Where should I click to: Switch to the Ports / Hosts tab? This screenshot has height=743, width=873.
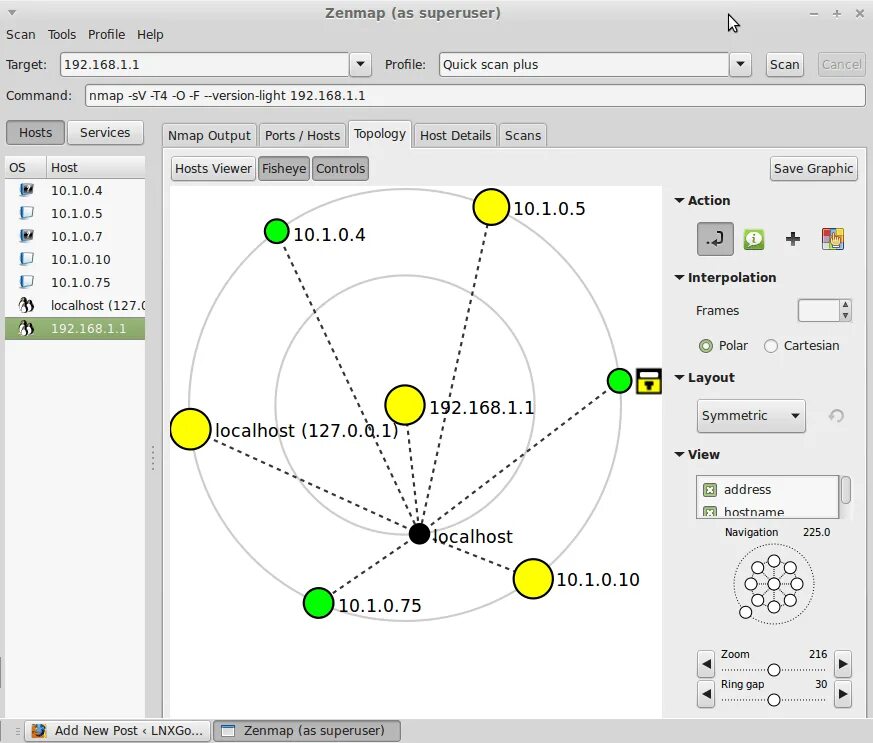click(302, 135)
